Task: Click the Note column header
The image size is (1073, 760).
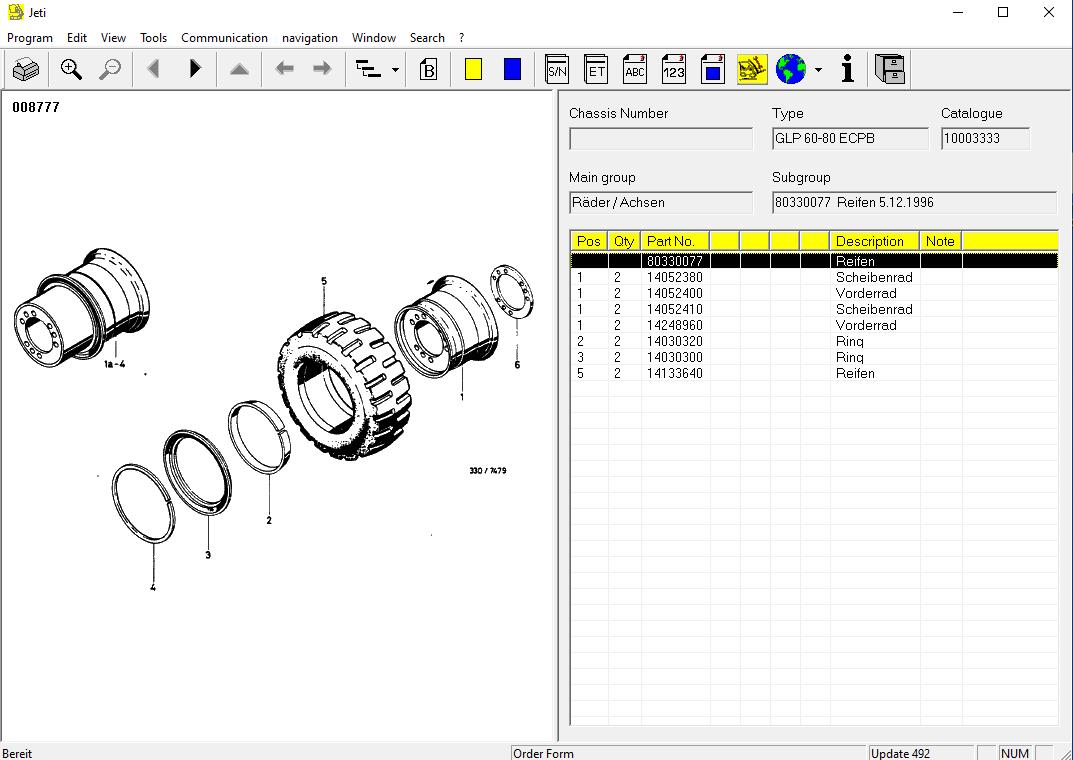Action: [941, 241]
